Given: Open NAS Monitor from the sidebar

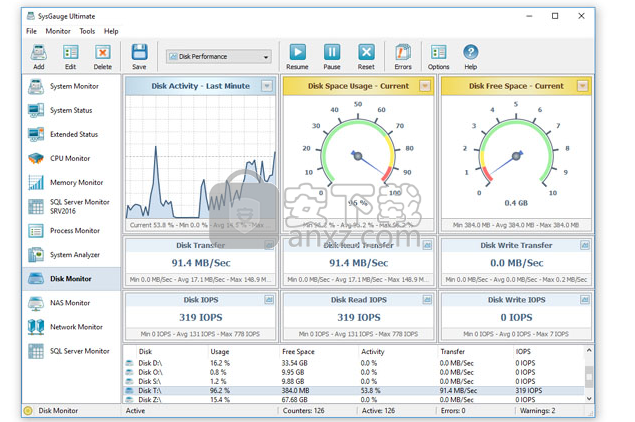Looking at the screenshot, I should pyautogui.click(x=71, y=303).
